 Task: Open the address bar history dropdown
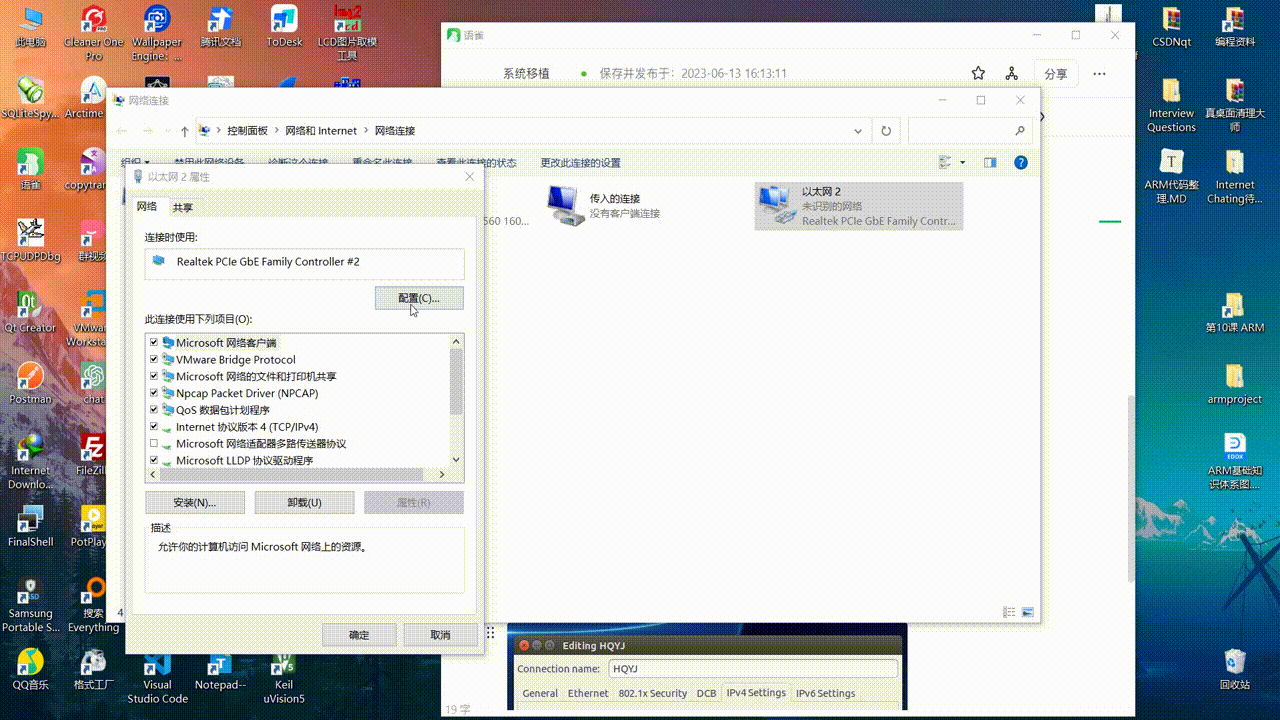[858, 131]
